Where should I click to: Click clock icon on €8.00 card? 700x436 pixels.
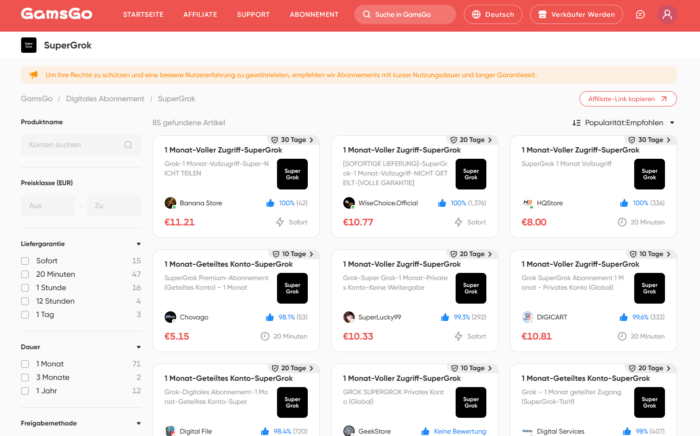coord(622,222)
